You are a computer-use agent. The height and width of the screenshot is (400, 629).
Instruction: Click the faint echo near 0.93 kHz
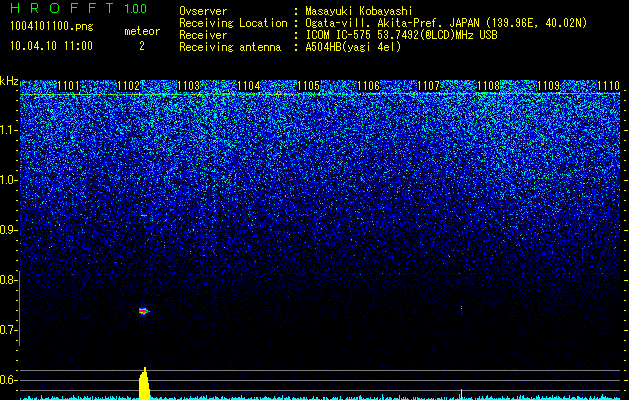click(x=144, y=215)
